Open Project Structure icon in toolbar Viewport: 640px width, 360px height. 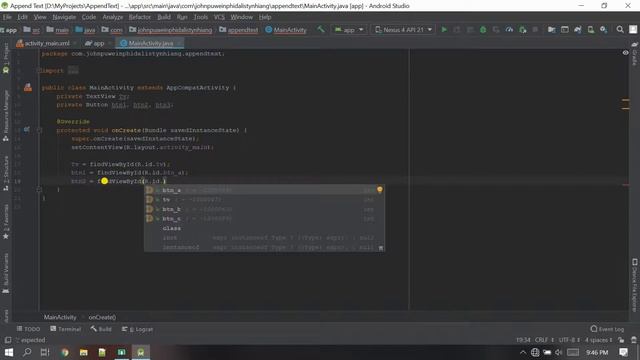[551, 30]
